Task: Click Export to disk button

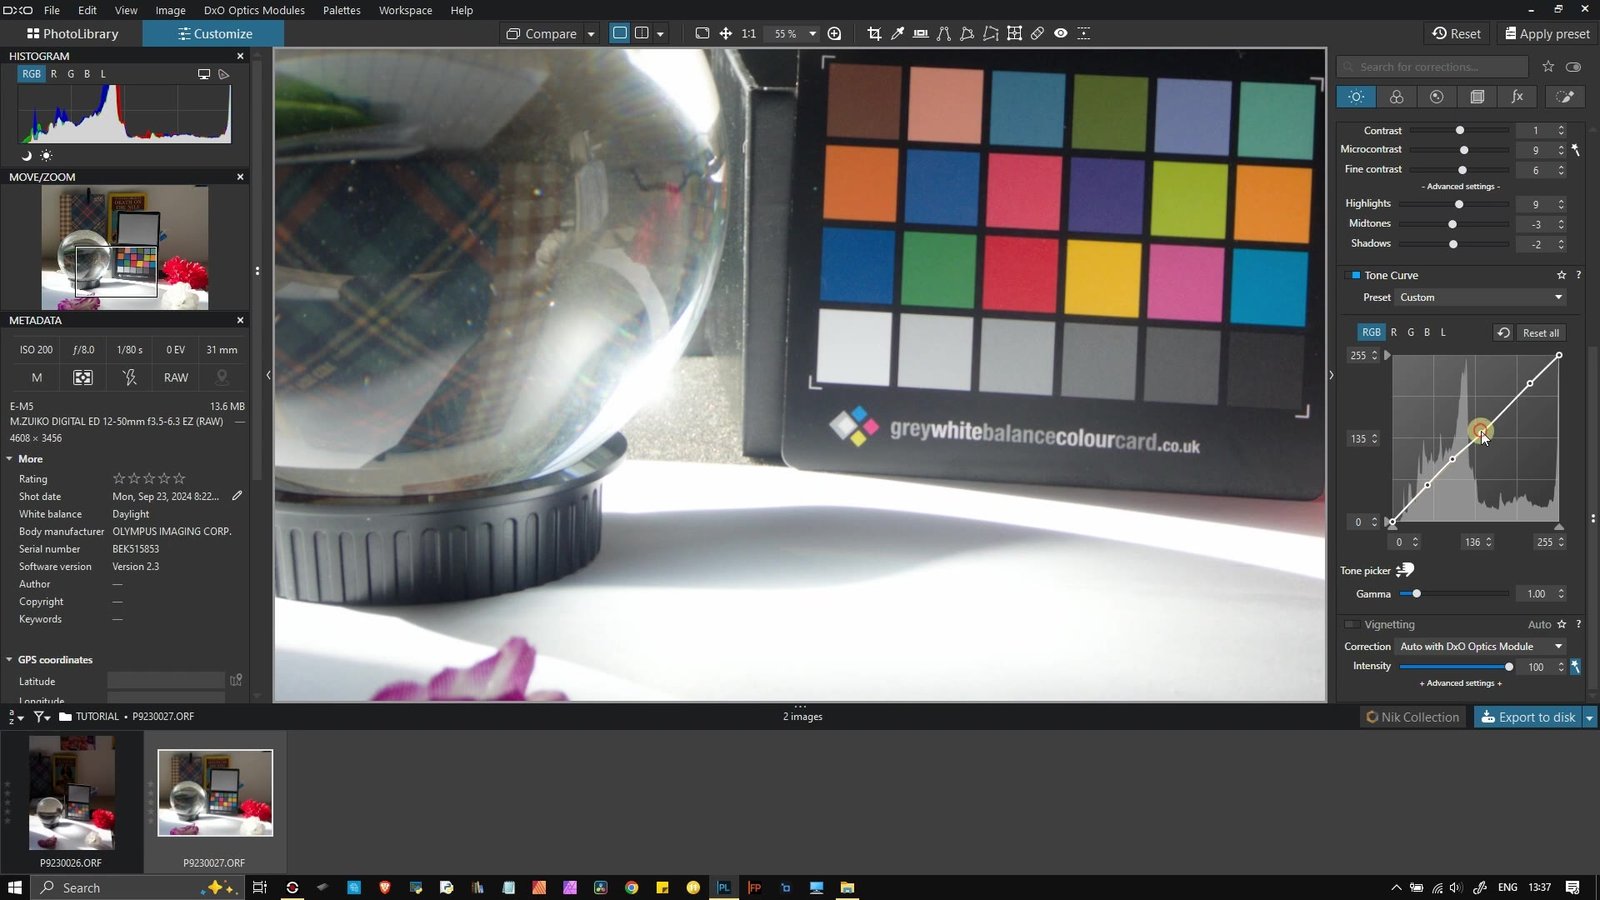Action: tap(1528, 717)
